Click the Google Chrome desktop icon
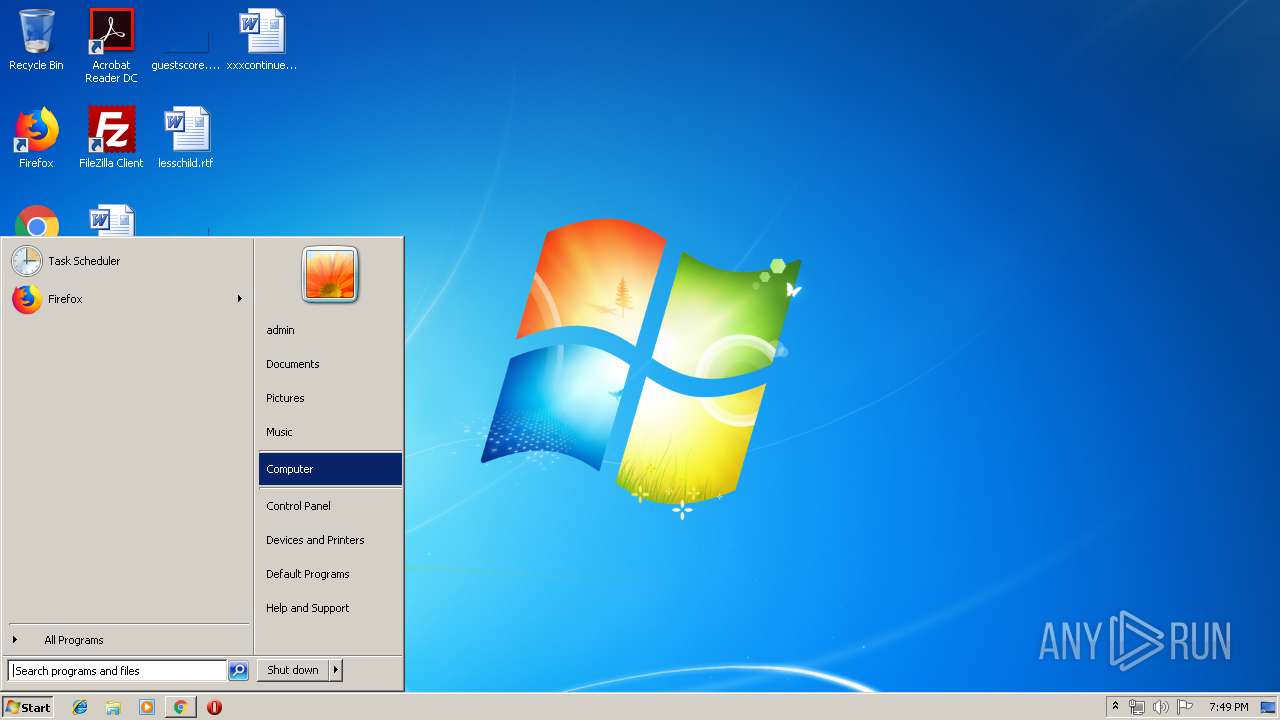Viewport: 1280px width, 720px height. 37,221
